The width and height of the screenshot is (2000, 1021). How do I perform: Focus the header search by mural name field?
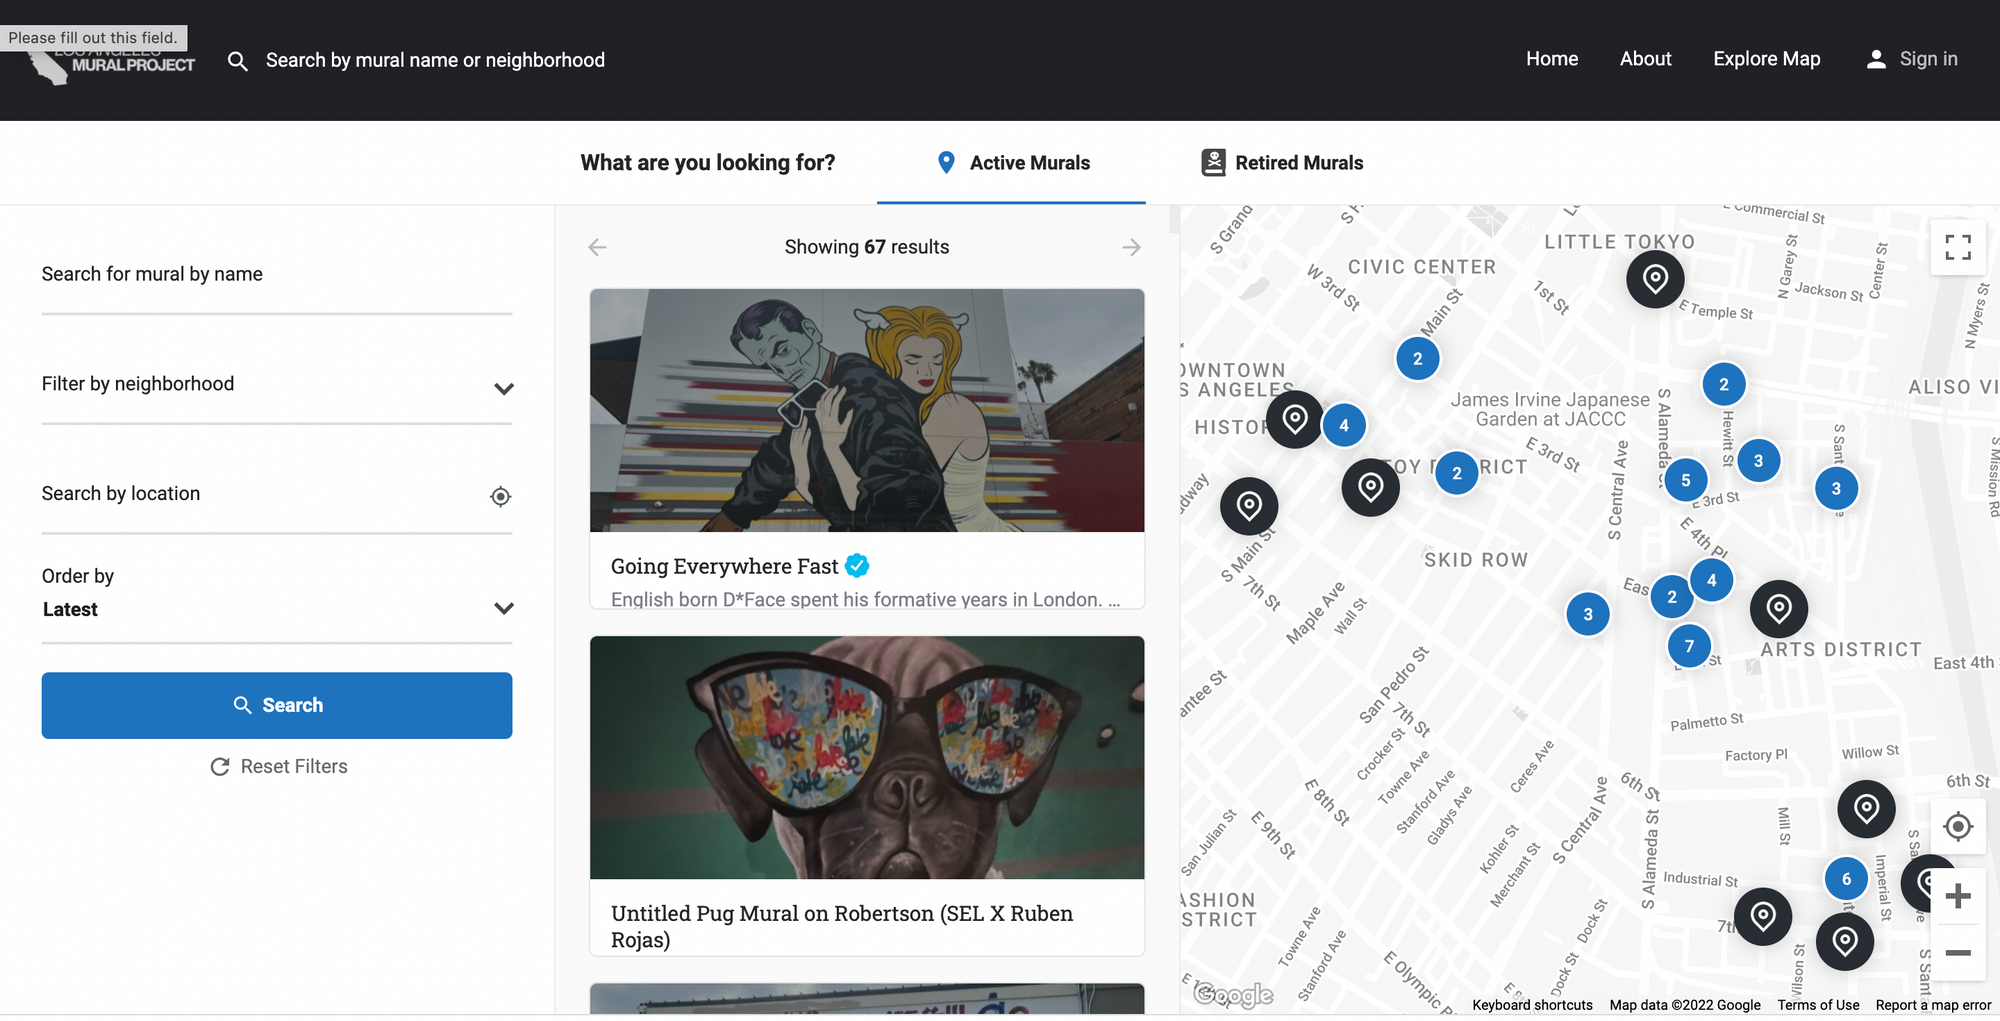pos(435,60)
